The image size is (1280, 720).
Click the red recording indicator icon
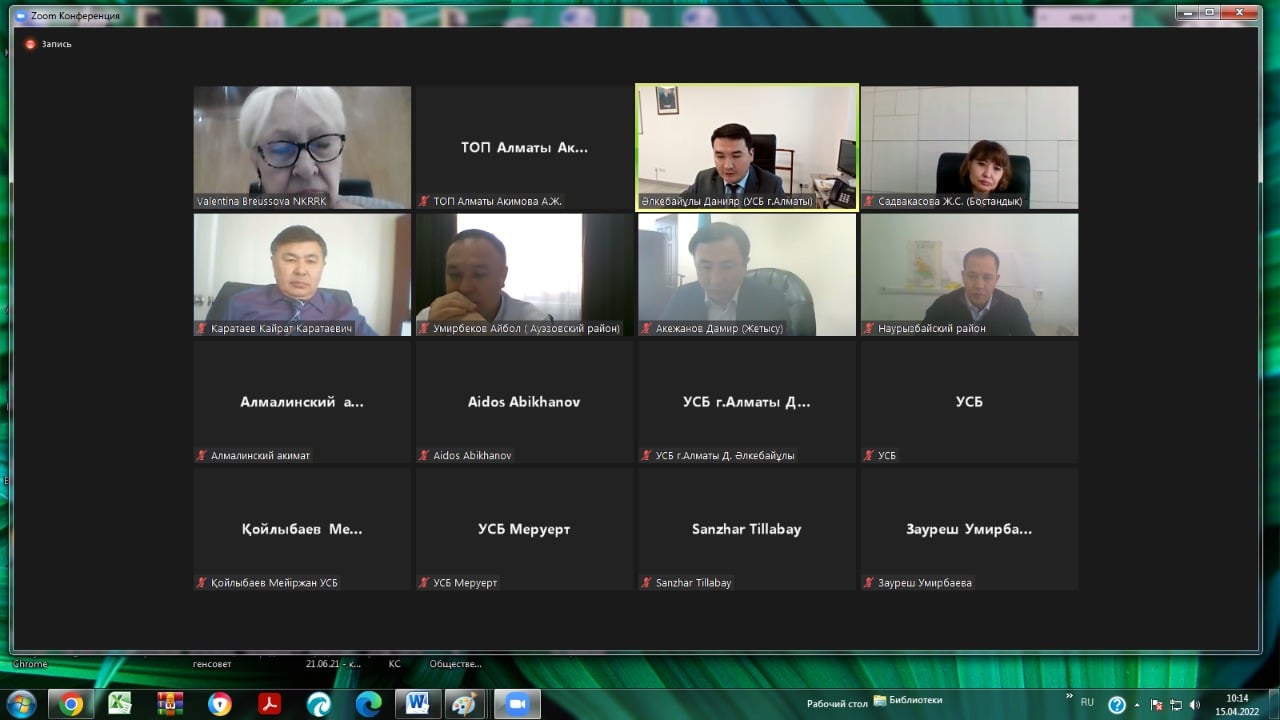(x=30, y=44)
